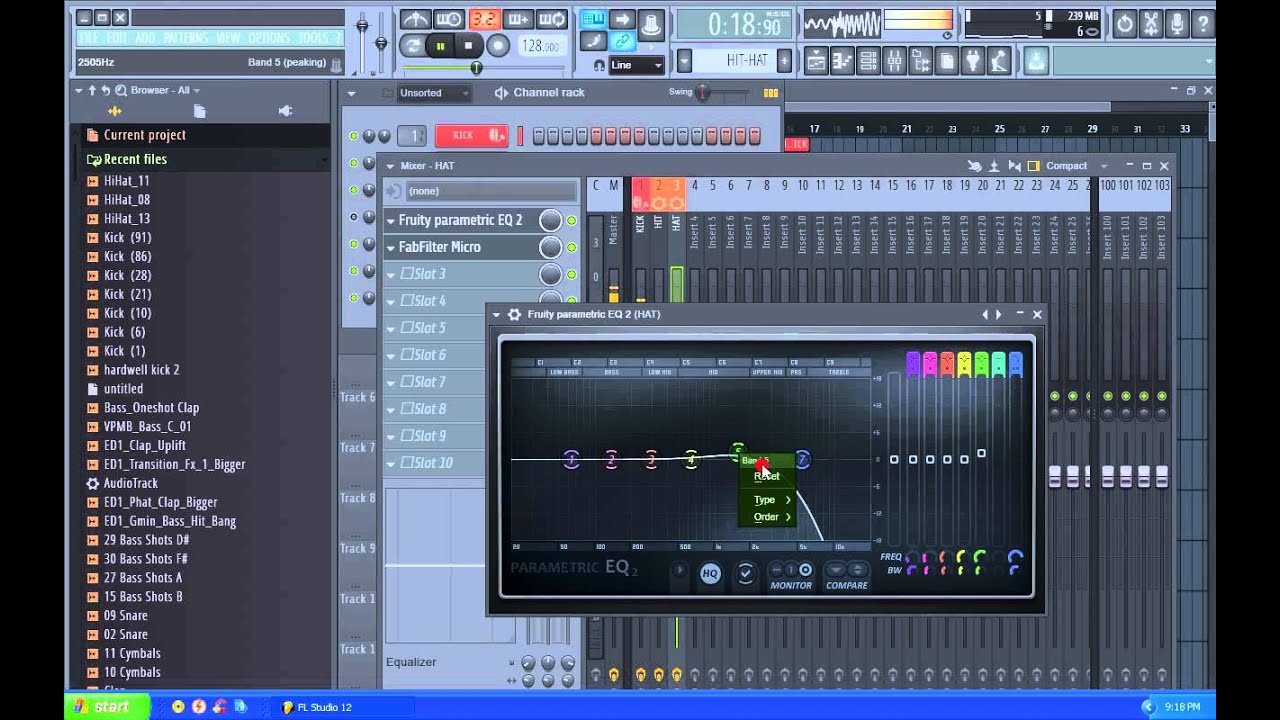The width and height of the screenshot is (1280, 720).
Task: Open the Playlist view icon
Action: point(816,61)
